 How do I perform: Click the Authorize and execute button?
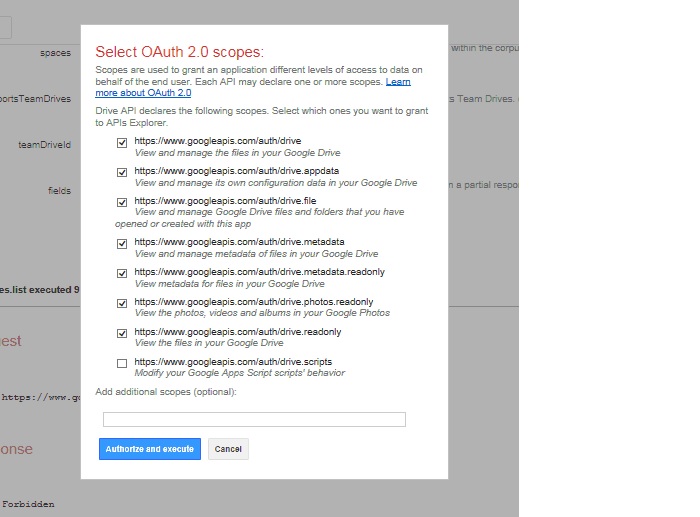150,449
